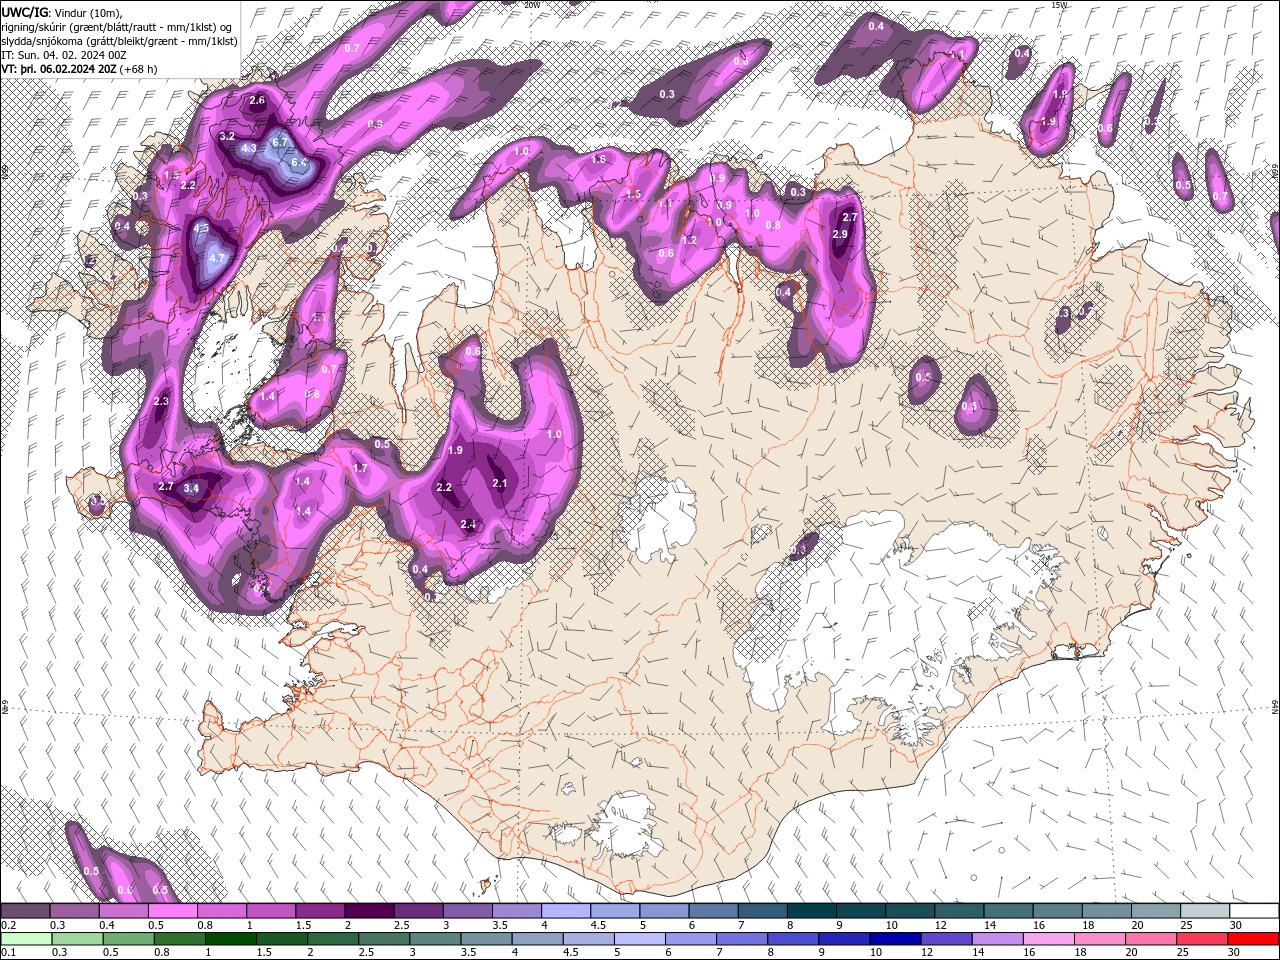The height and width of the screenshot is (960, 1280).
Task: Click the 4.7 value label in Westfjords
Action: coord(217,258)
